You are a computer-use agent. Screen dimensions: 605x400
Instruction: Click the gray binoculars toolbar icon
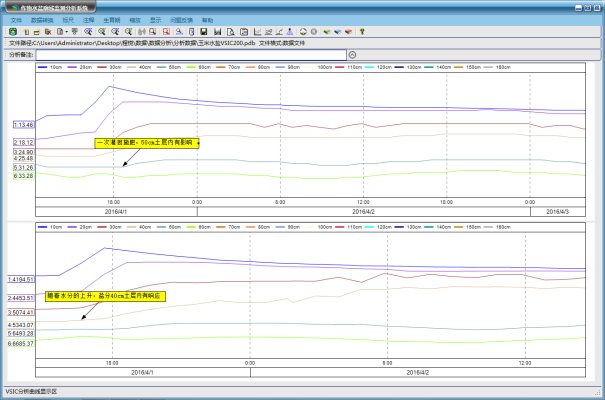(142, 32)
